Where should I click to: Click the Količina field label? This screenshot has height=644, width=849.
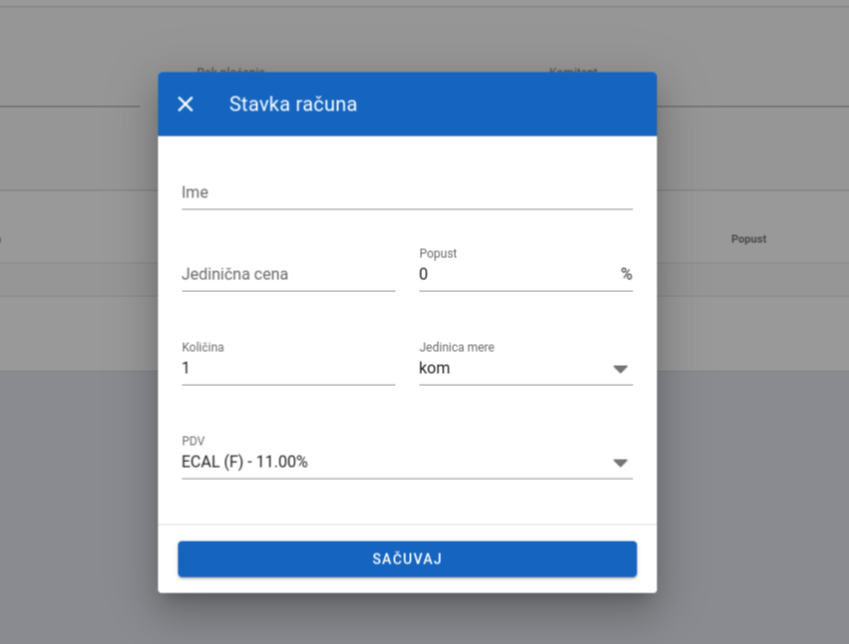(203, 347)
